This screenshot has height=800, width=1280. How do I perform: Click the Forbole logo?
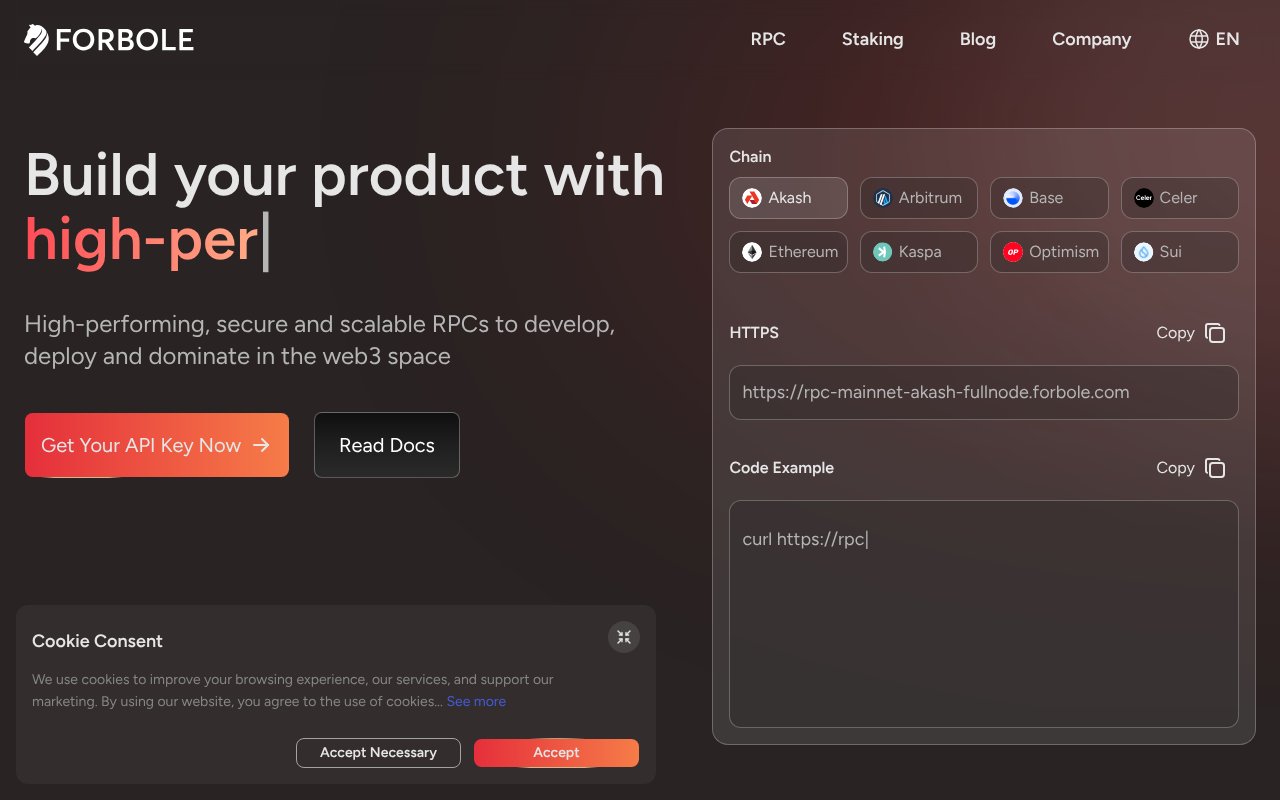[x=108, y=39]
